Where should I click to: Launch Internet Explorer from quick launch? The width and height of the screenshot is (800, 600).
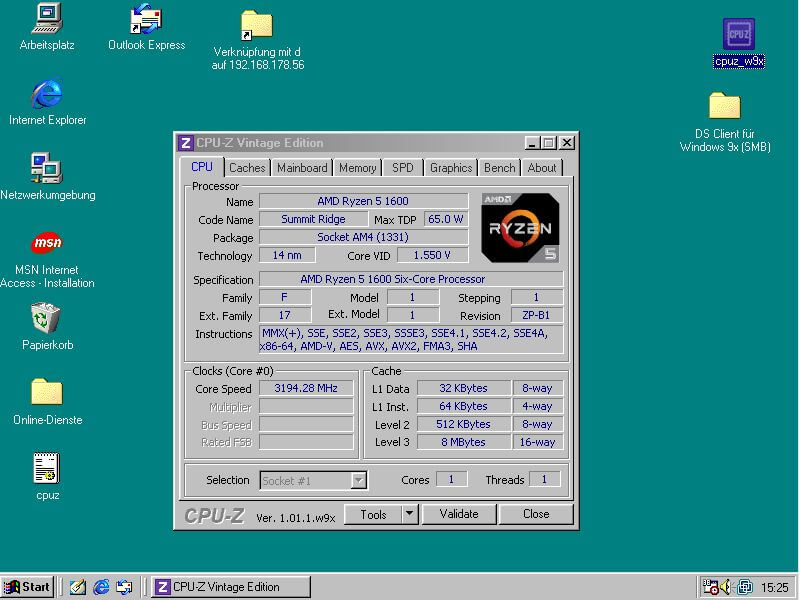pos(101,587)
